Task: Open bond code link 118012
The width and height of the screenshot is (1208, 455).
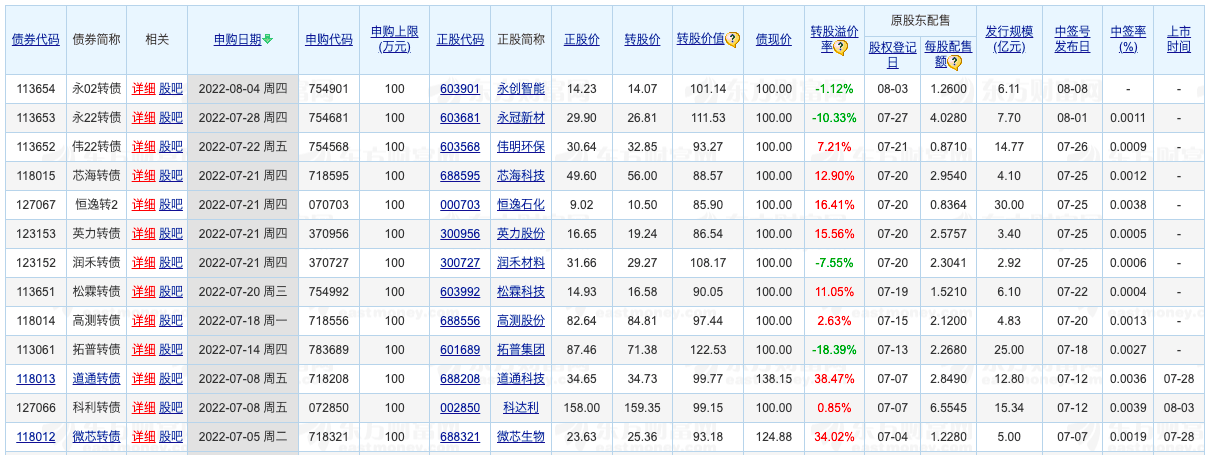Action: point(35,437)
